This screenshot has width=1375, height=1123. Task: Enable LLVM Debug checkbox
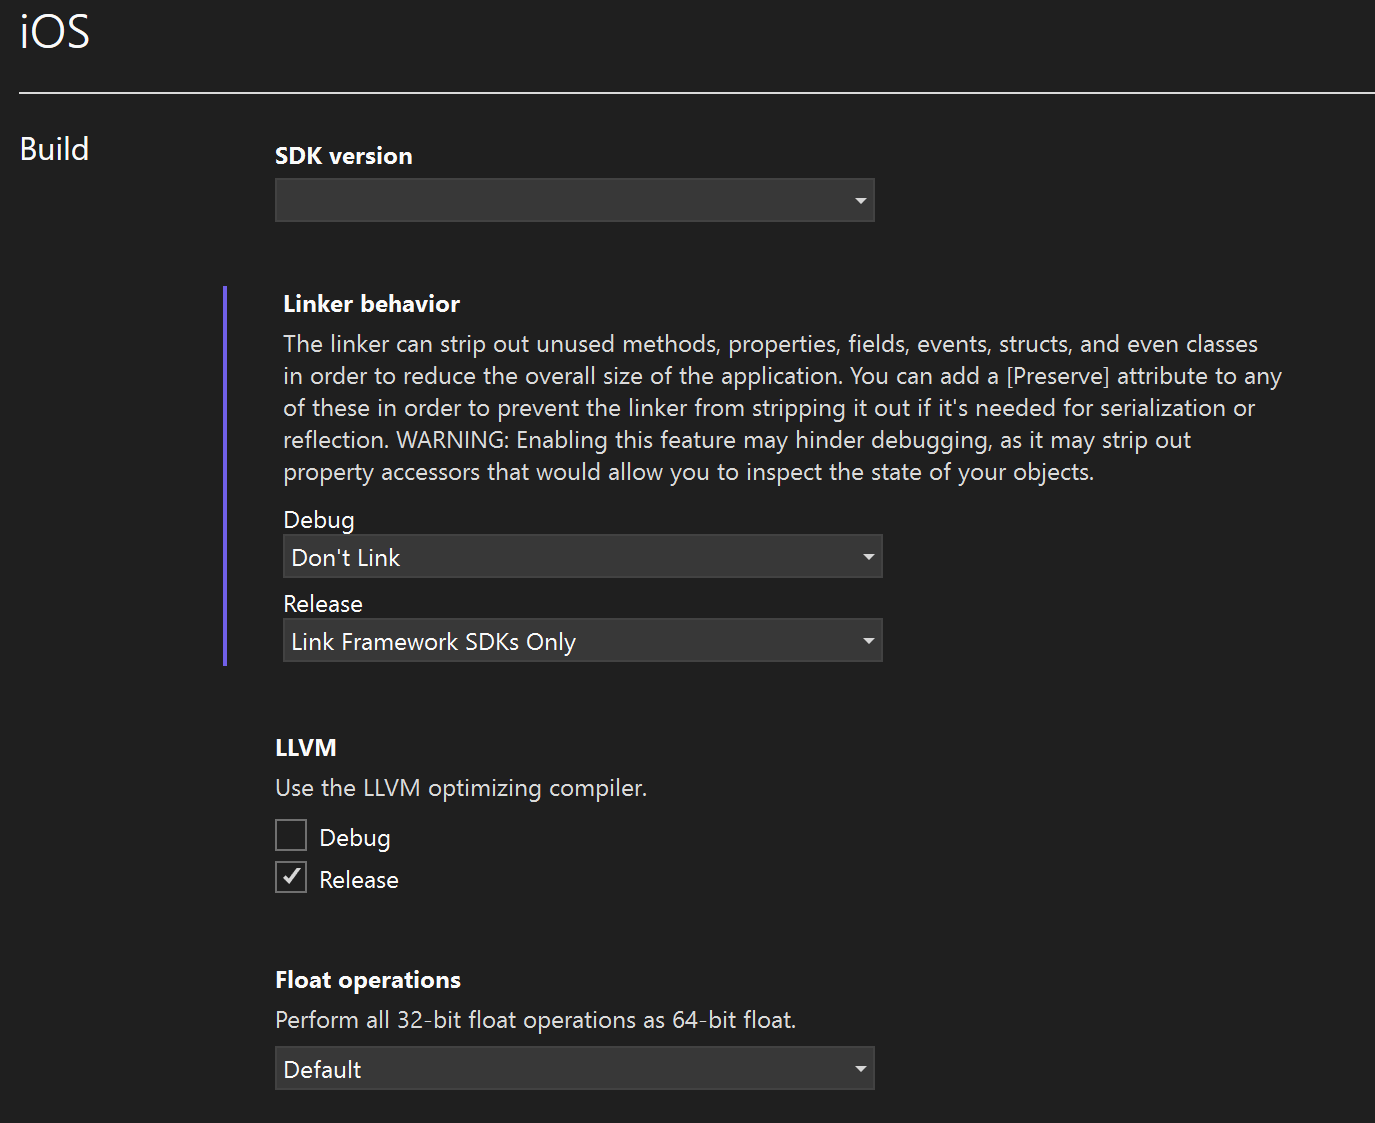(x=291, y=835)
